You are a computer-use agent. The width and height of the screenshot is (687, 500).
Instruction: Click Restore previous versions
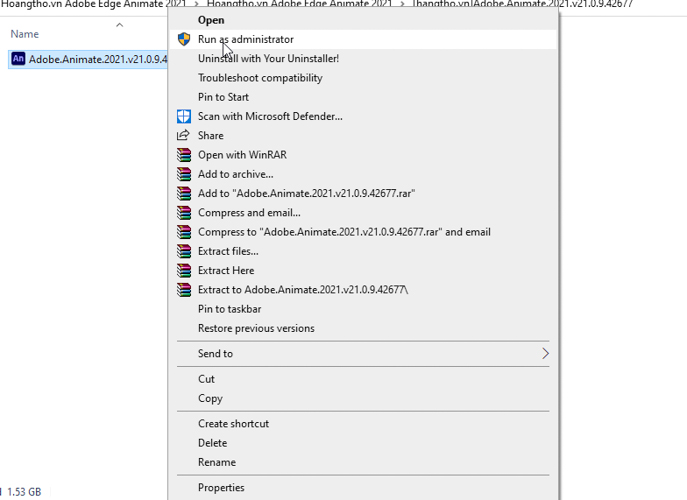(256, 328)
